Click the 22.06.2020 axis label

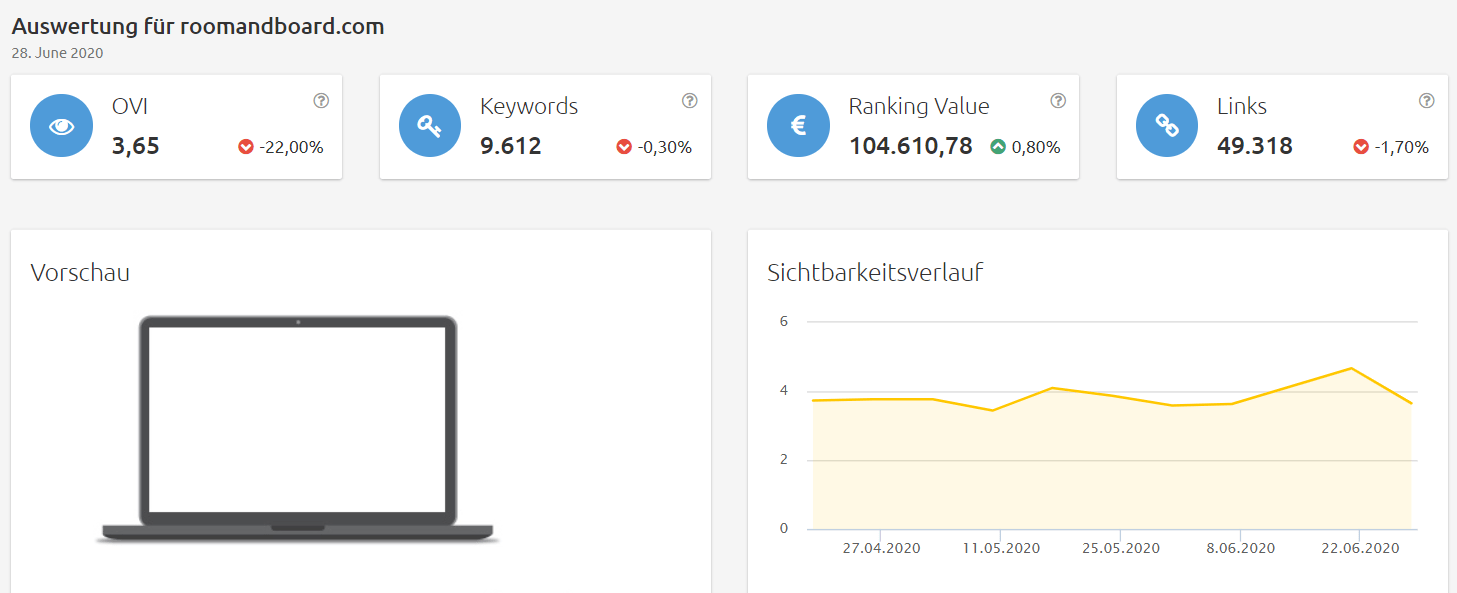(x=1360, y=548)
